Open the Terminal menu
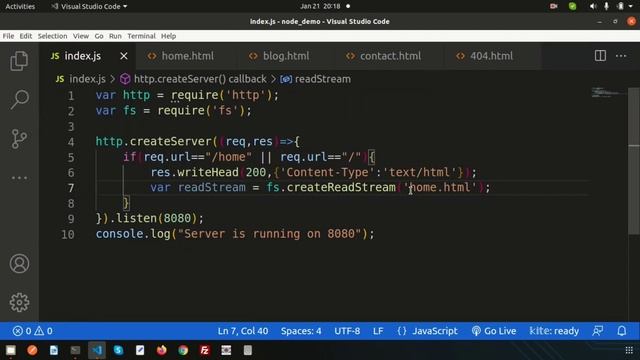 coord(141,36)
